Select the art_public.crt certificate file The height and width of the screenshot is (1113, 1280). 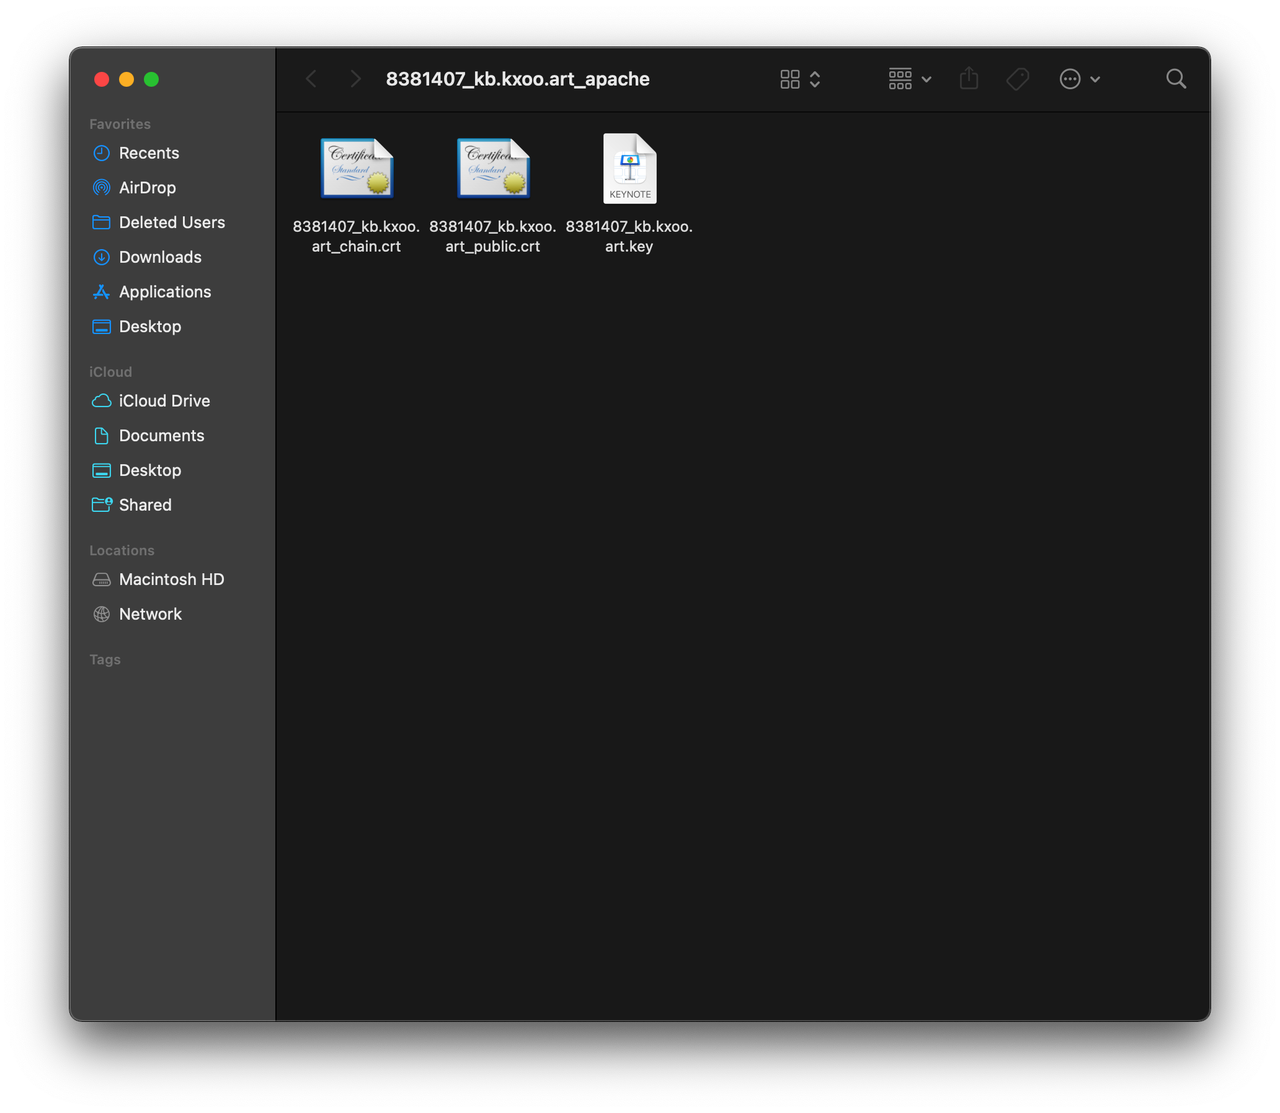point(493,169)
